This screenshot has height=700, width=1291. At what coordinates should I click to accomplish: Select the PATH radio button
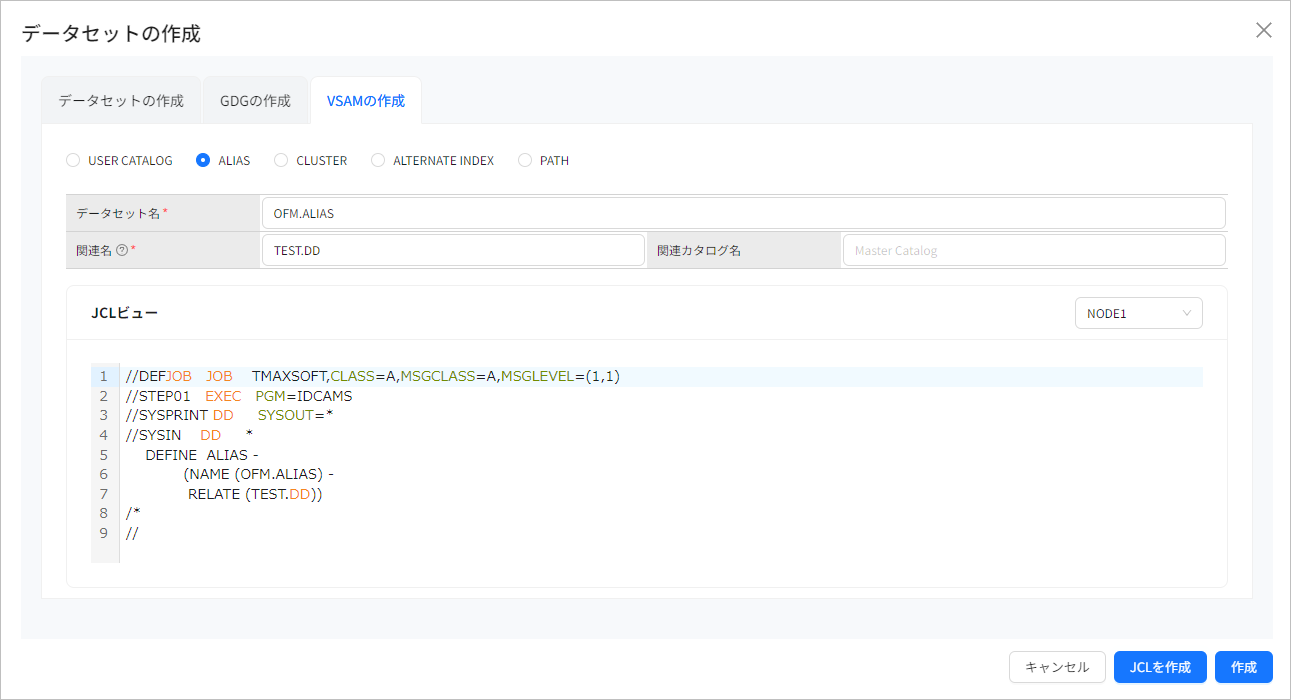tap(525, 160)
